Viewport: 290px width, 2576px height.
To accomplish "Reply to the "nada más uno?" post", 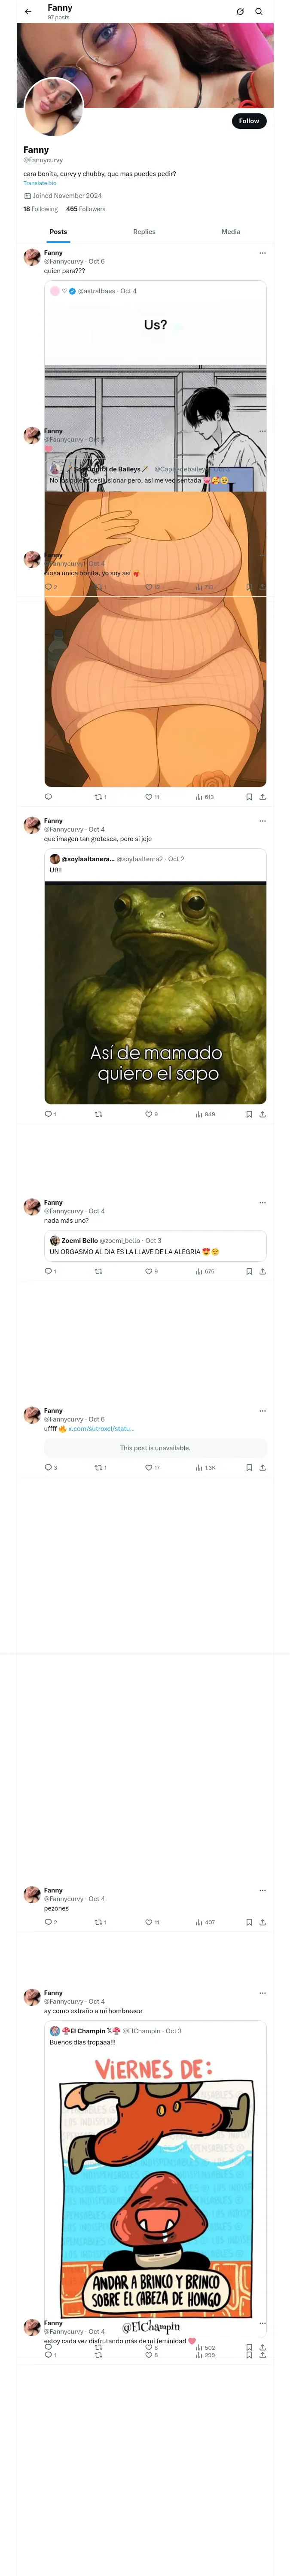I will (x=48, y=1271).
